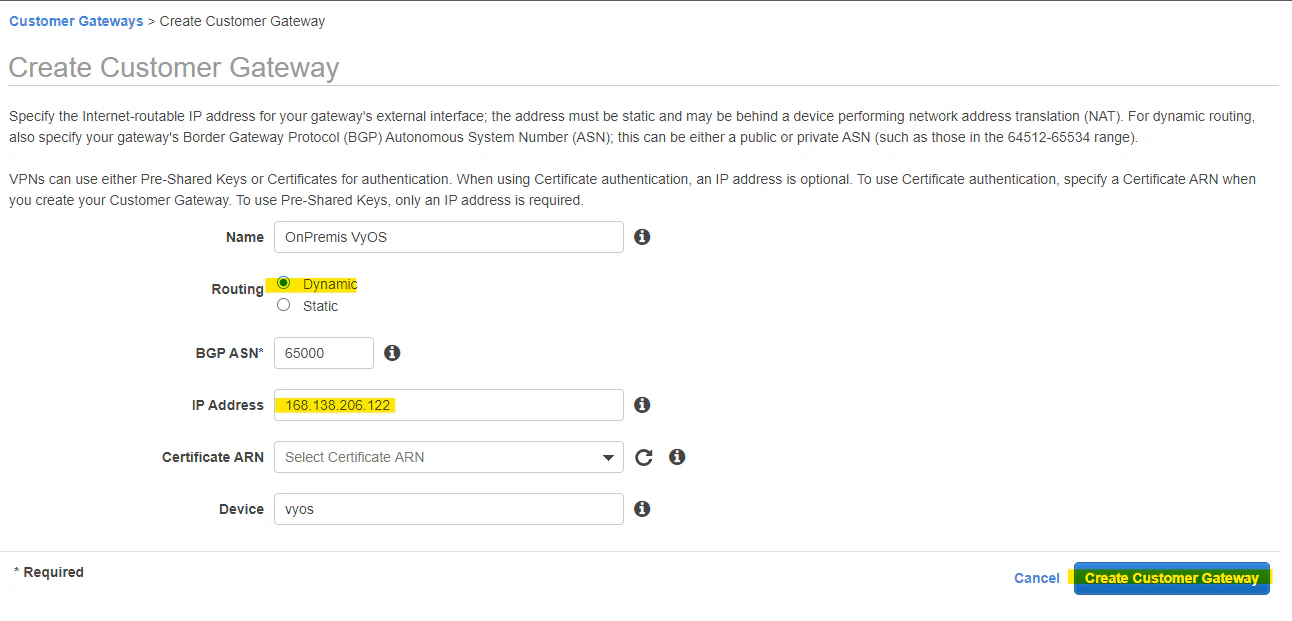
Task: Select the Dynamic routing radio button
Action: [x=284, y=283]
